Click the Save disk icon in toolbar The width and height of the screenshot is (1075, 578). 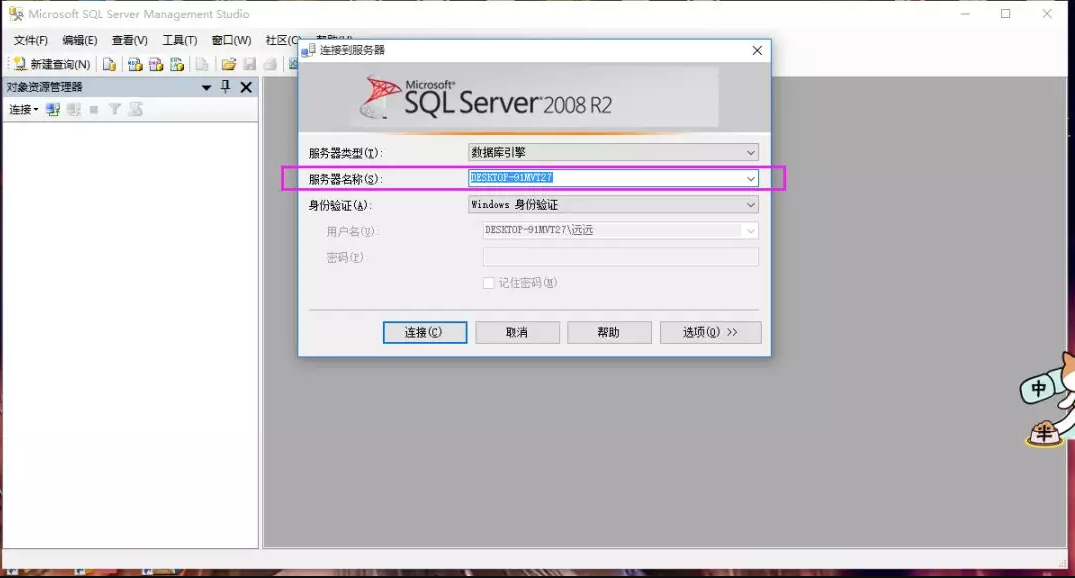[x=250, y=64]
